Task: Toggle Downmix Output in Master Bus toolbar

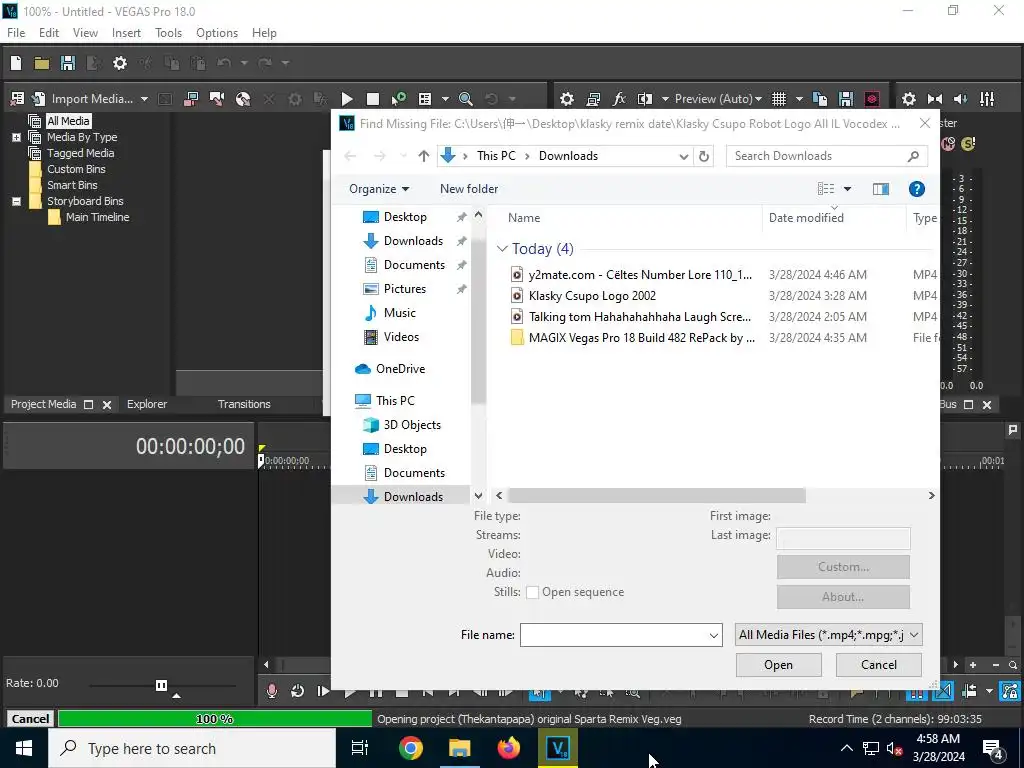Action: pyautogui.click(x=935, y=99)
